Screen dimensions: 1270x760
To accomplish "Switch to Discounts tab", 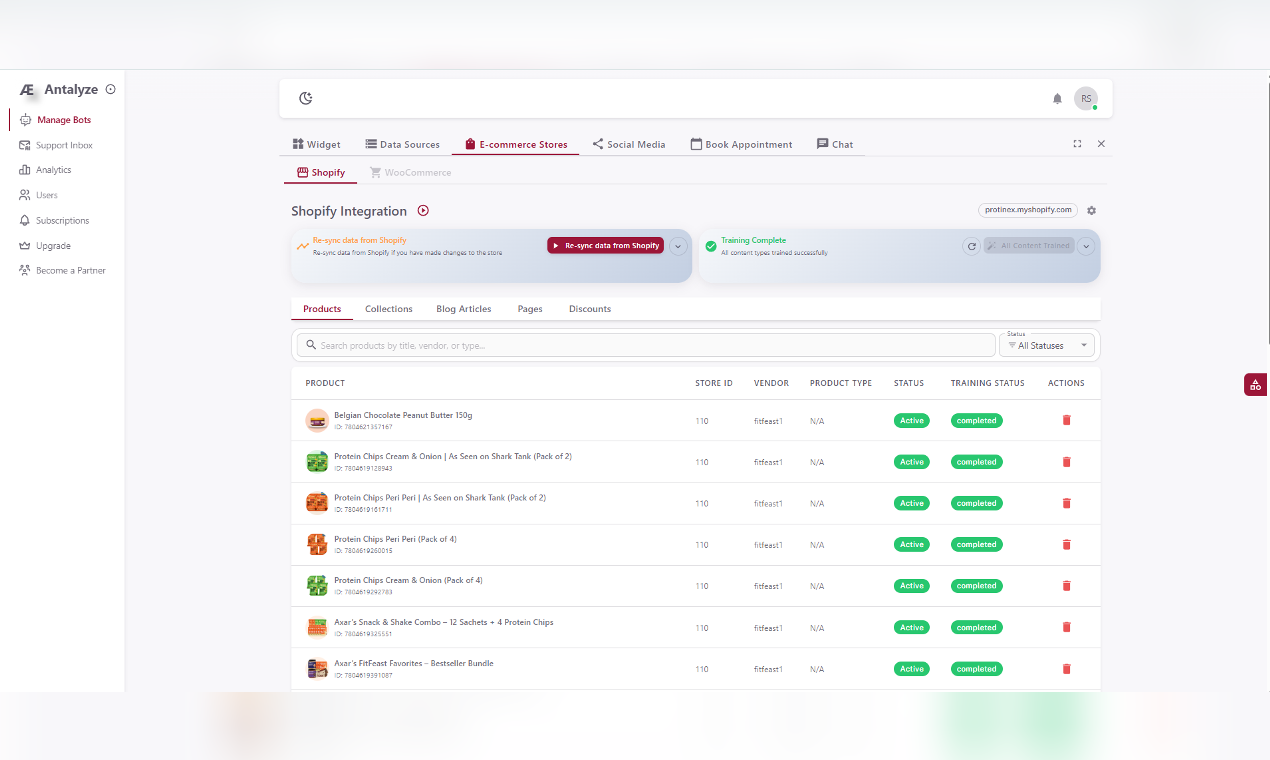I will (590, 309).
